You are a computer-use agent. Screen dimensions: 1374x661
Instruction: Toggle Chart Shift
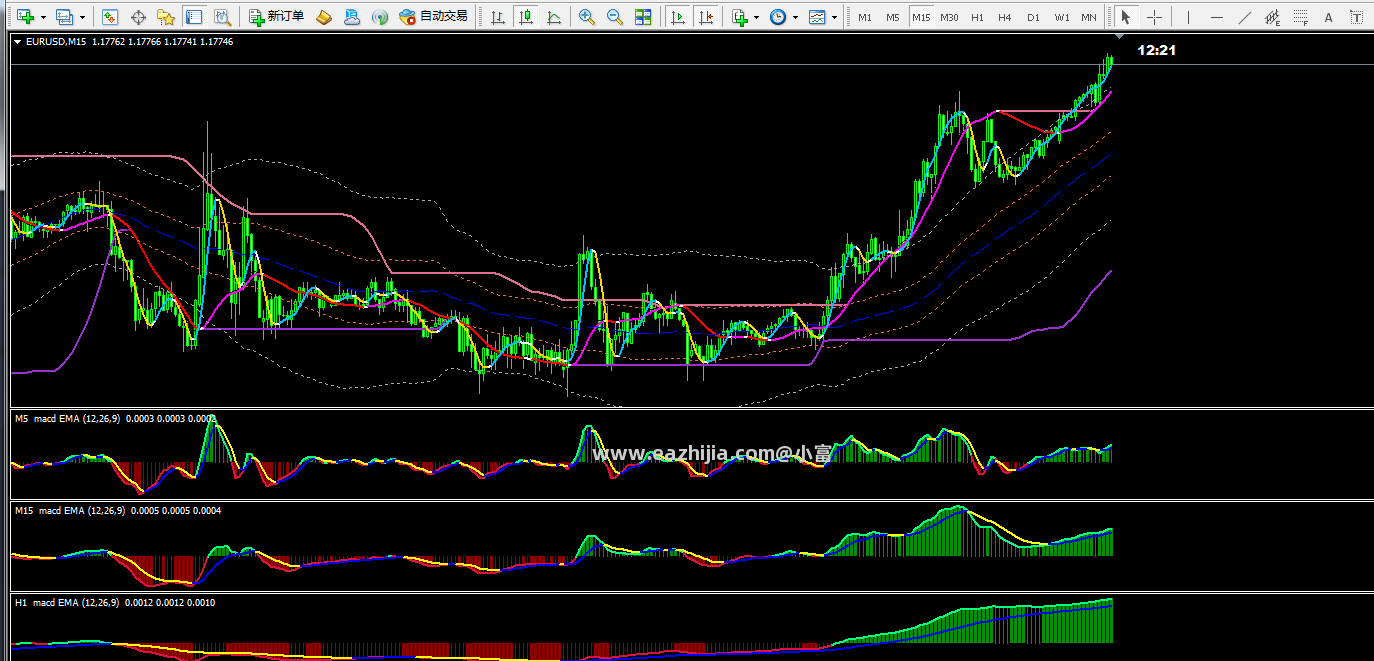click(706, 17)
